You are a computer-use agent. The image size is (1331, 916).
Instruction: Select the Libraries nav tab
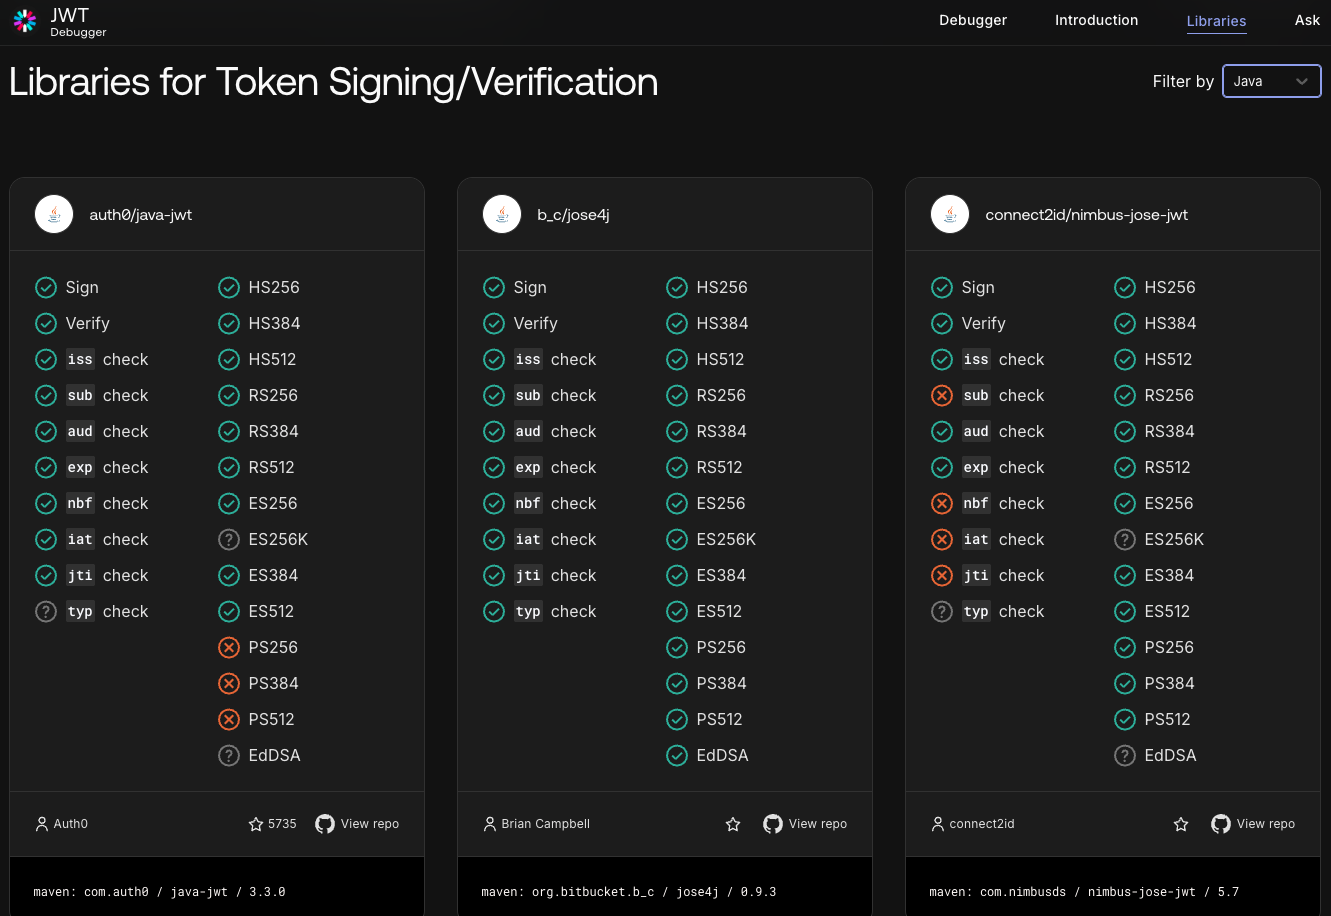(x=1216, y=21)
